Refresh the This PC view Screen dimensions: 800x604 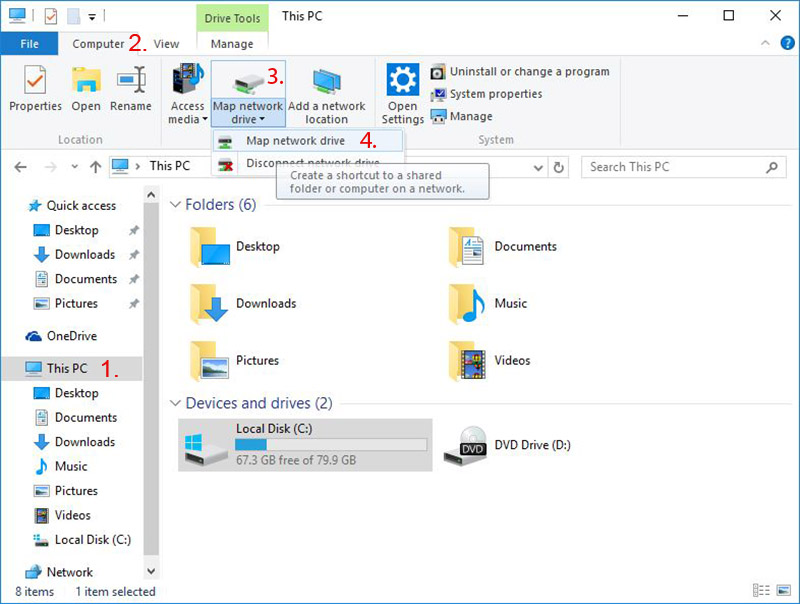(559, 167)
